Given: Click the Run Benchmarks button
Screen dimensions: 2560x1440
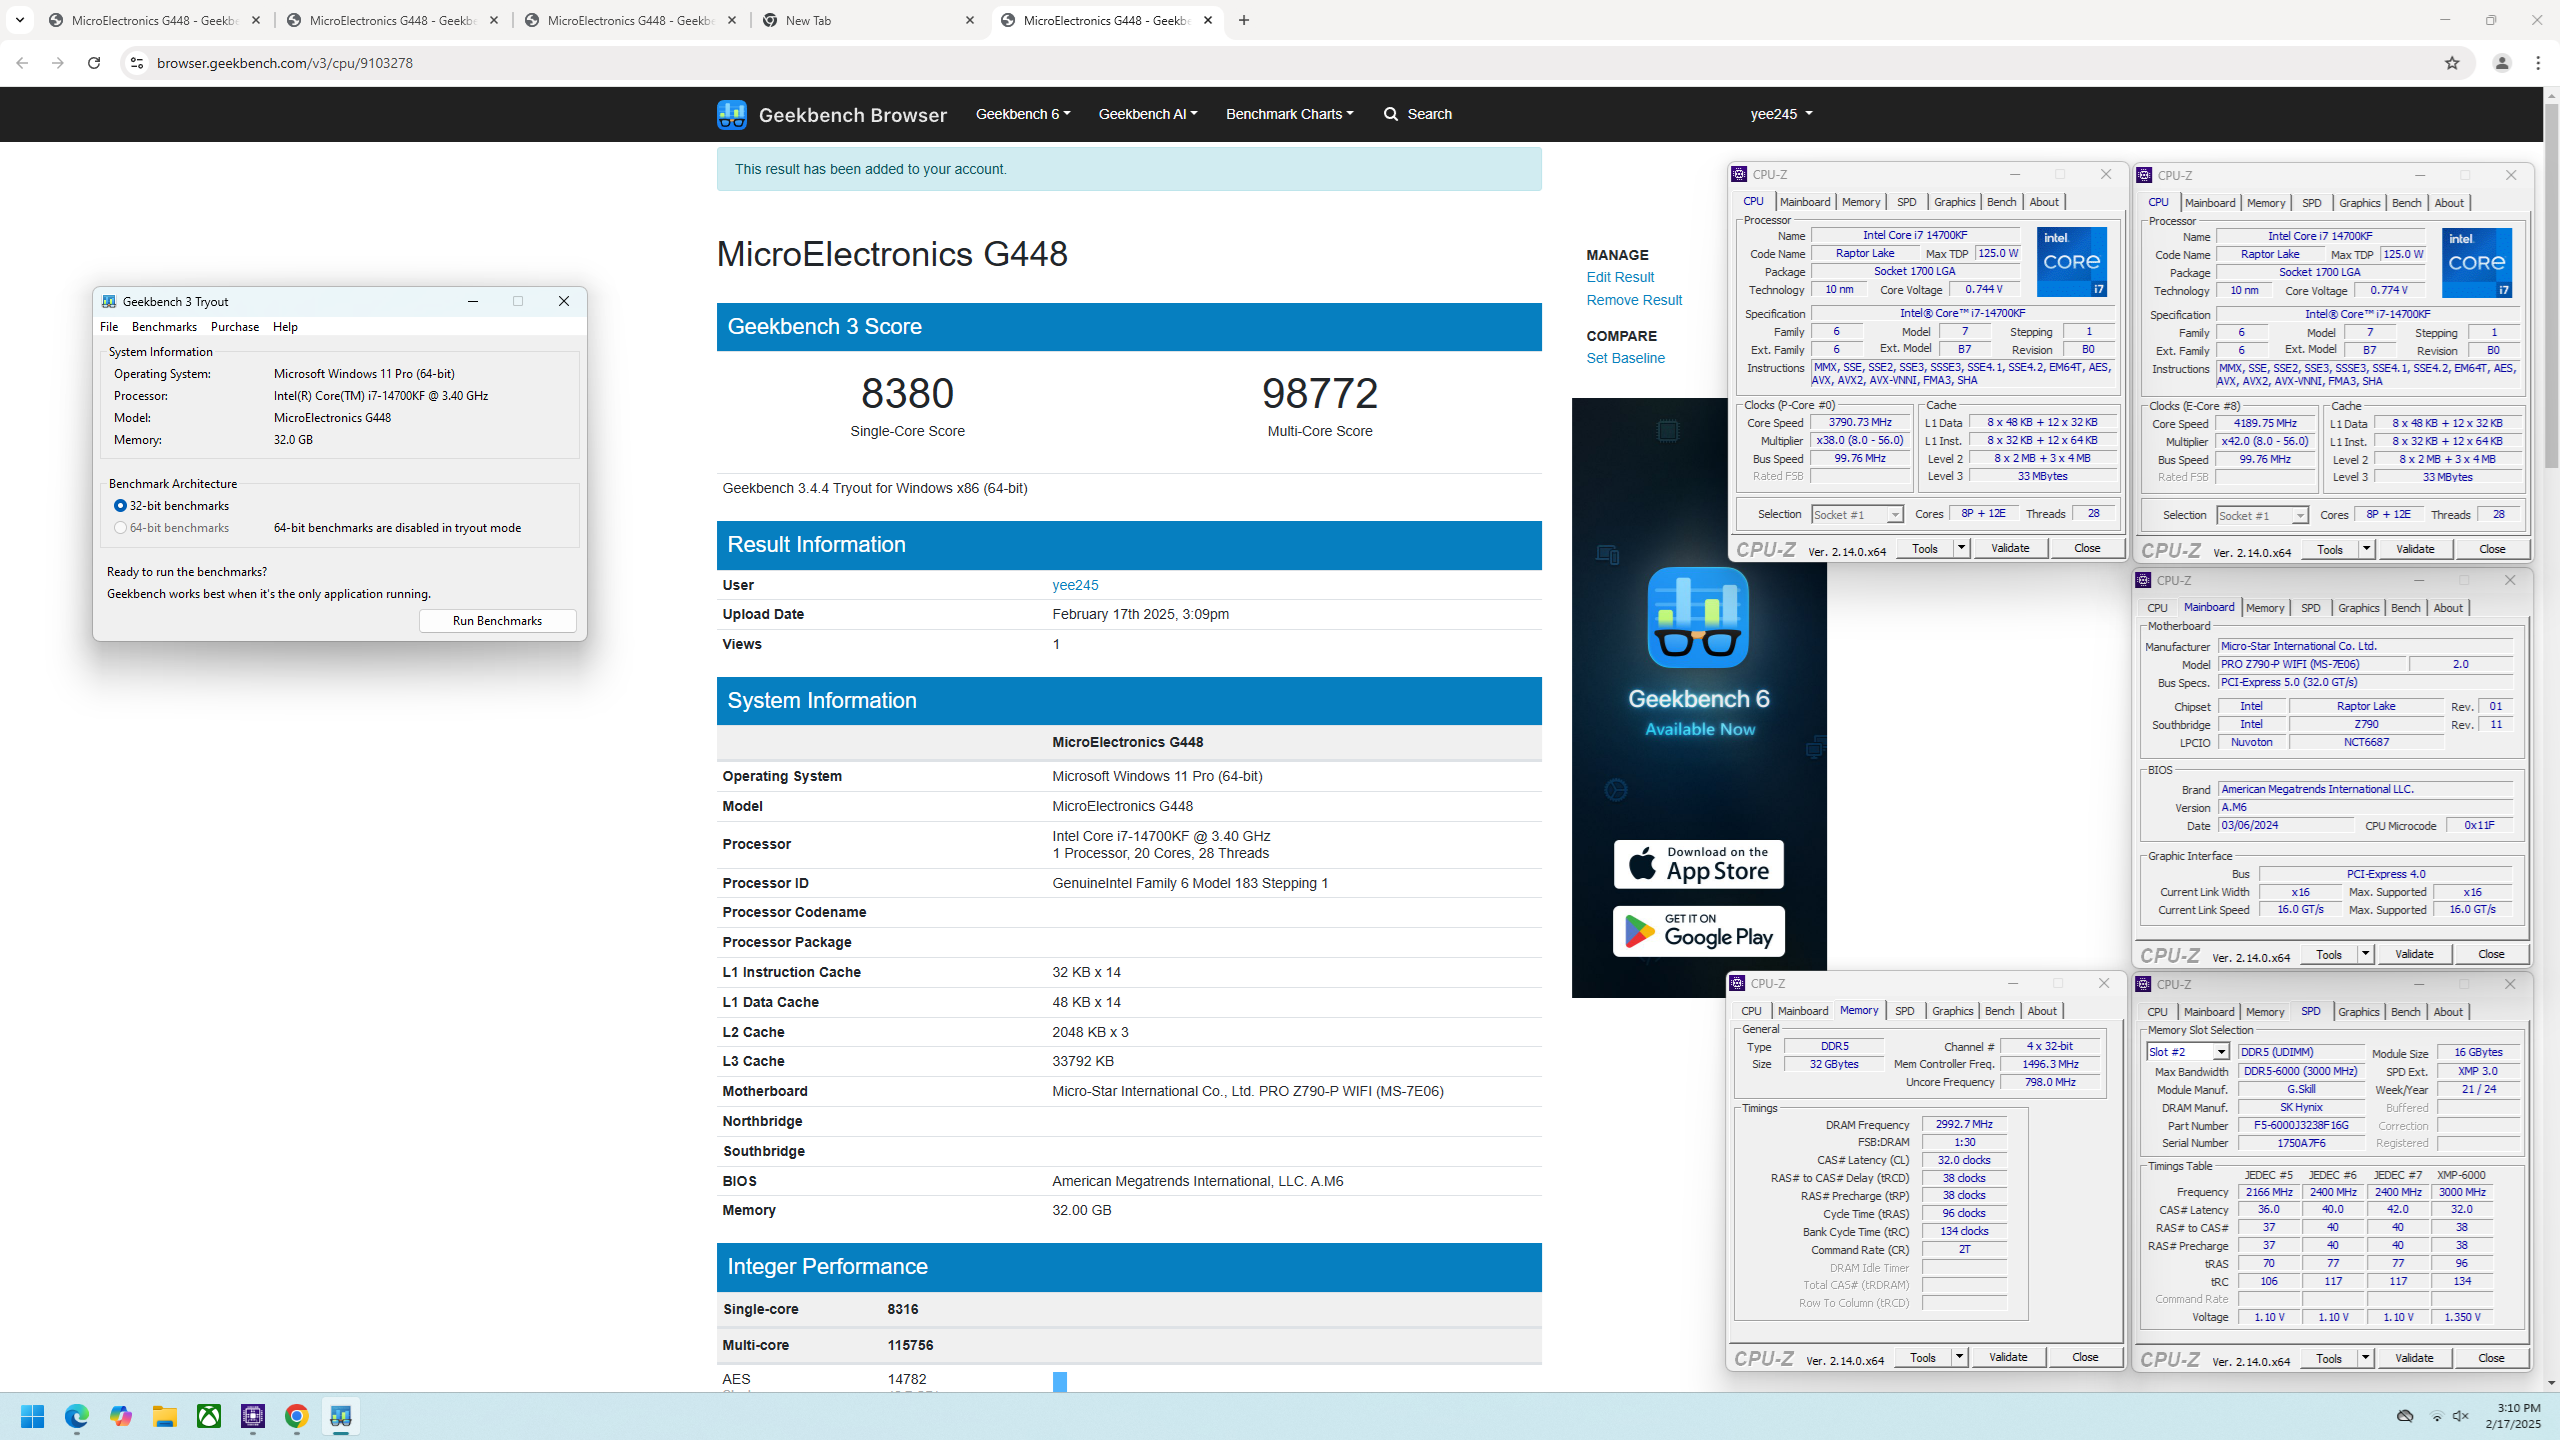Looking at the screenshot, I should tap(497, 621).
